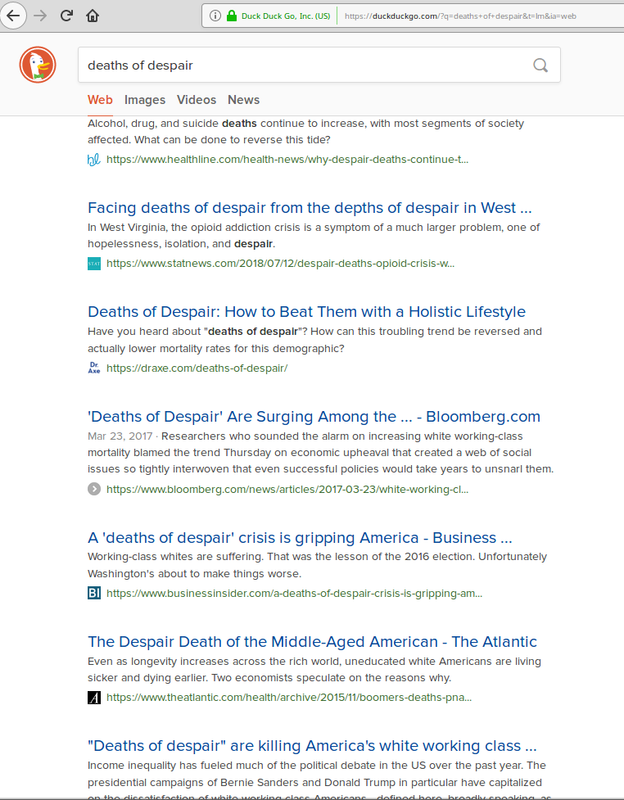Click the Business Insider BI favicon
This screenshot has width=624, height=800.
(94, 593)
